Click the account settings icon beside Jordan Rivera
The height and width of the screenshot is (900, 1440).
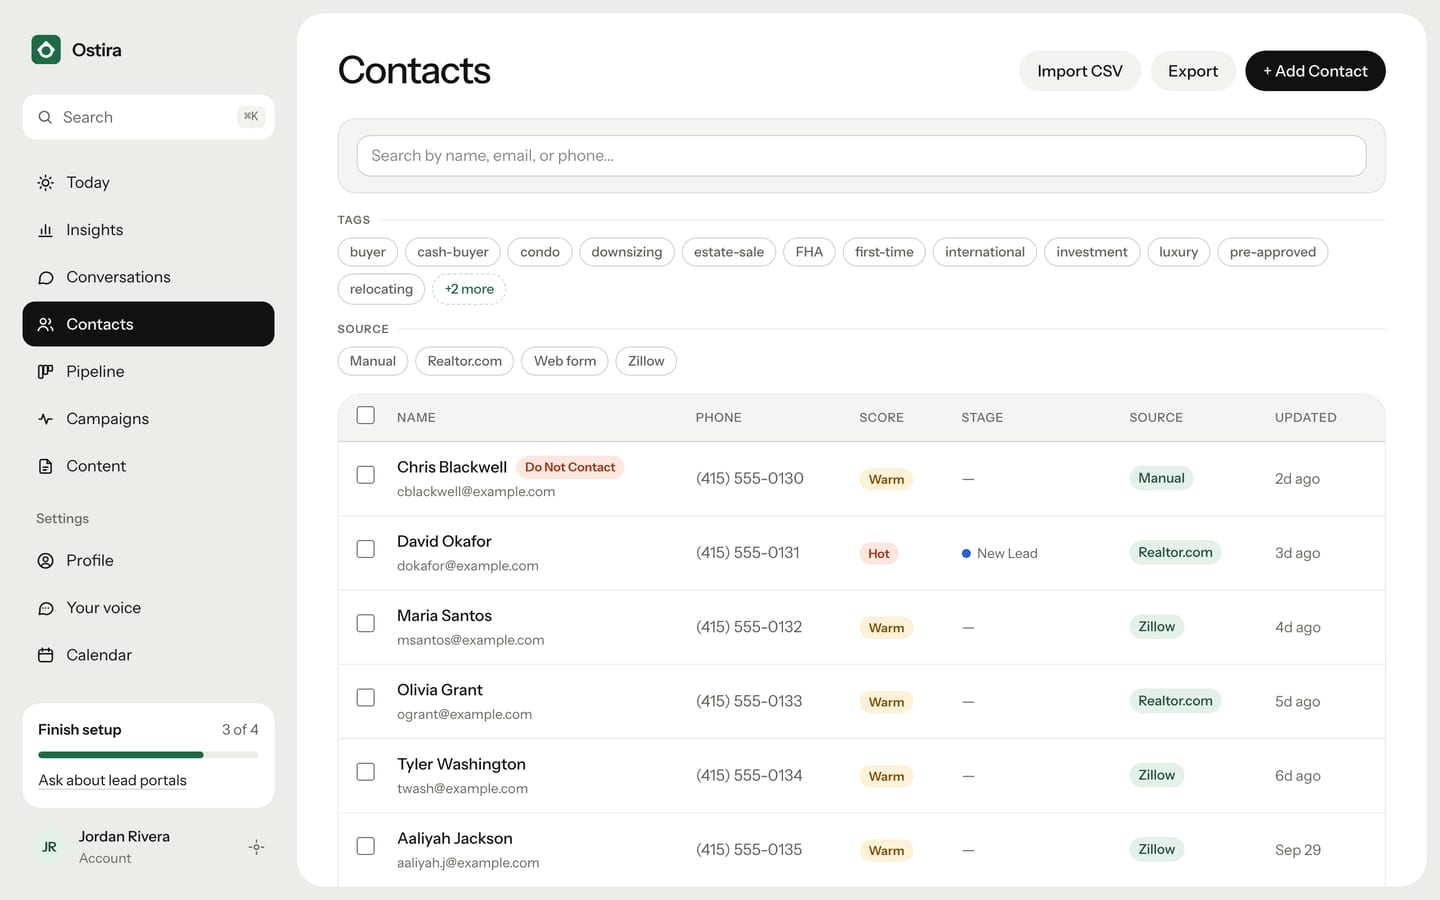[256, 847]
